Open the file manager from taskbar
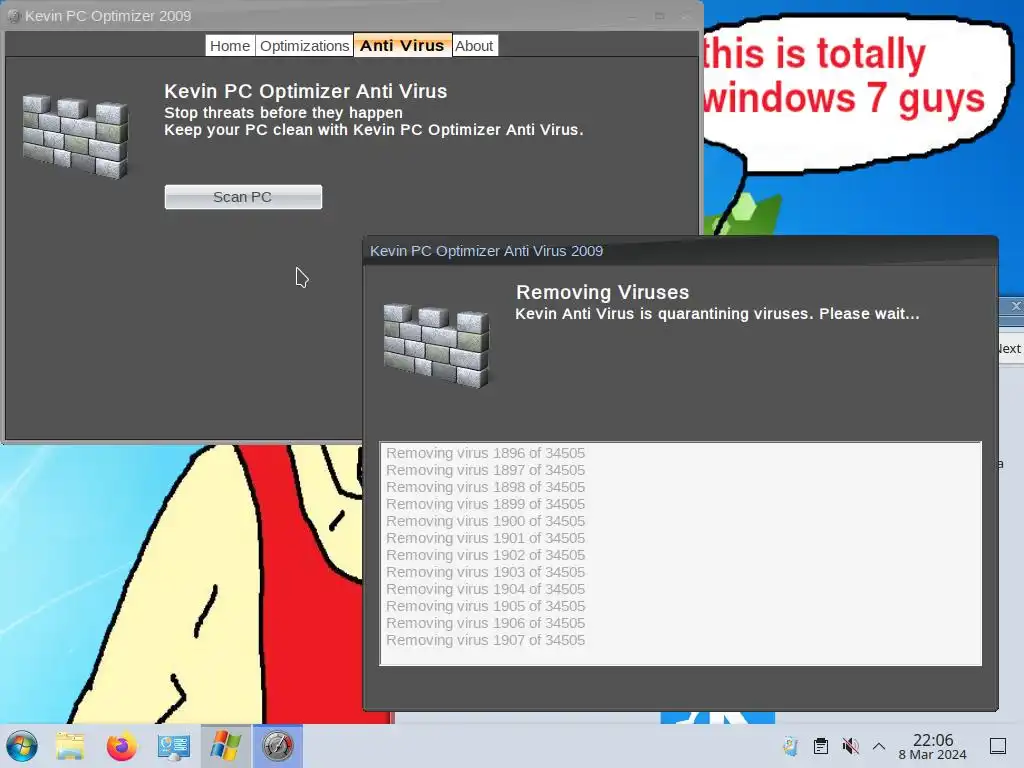Viewport: 1024px width, 768px height. click(x=70, y=746)
